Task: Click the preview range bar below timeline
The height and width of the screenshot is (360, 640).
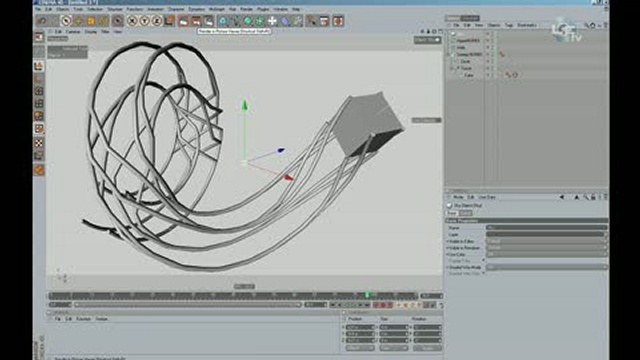Action: [188, 305]
